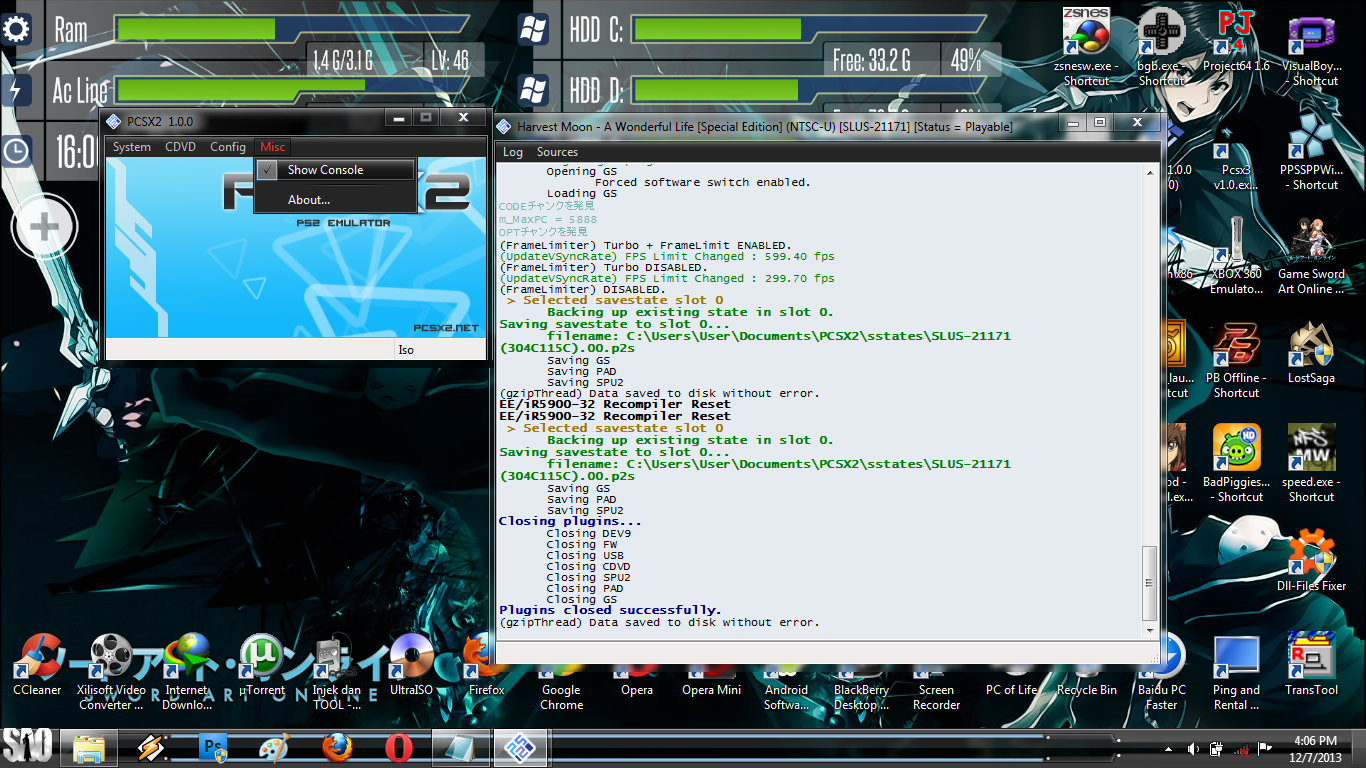Click the volume icon in system tray
The width and height of the screenshot is (1366, 768).
(x=1192, y=748)
